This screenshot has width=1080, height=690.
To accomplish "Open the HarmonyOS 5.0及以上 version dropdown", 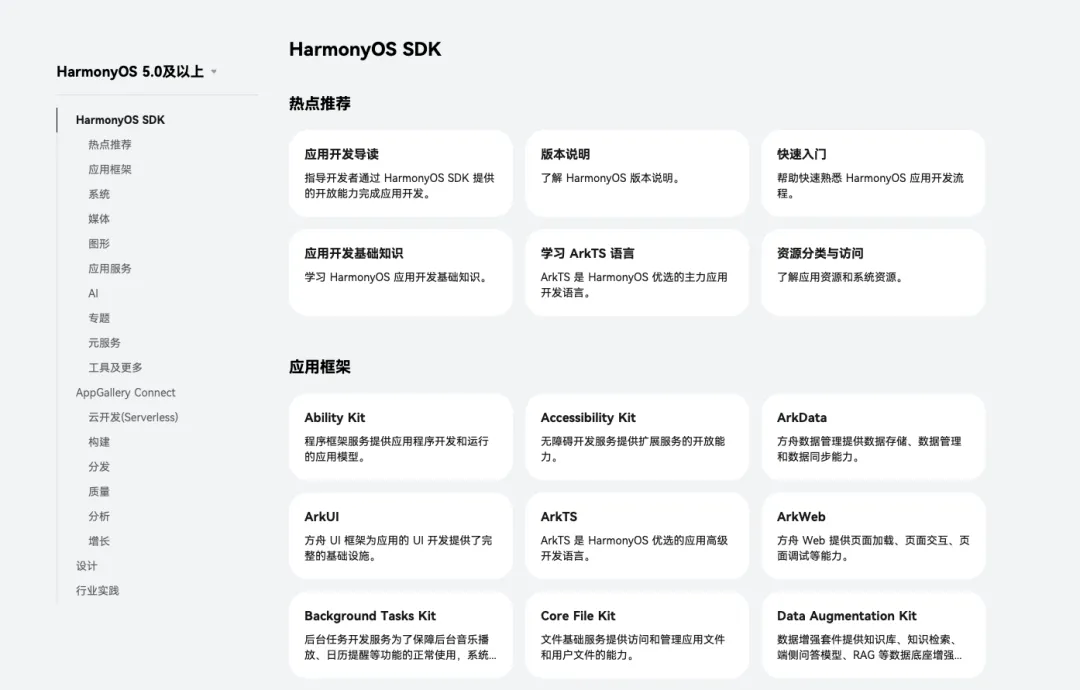I will coord(136,72).
